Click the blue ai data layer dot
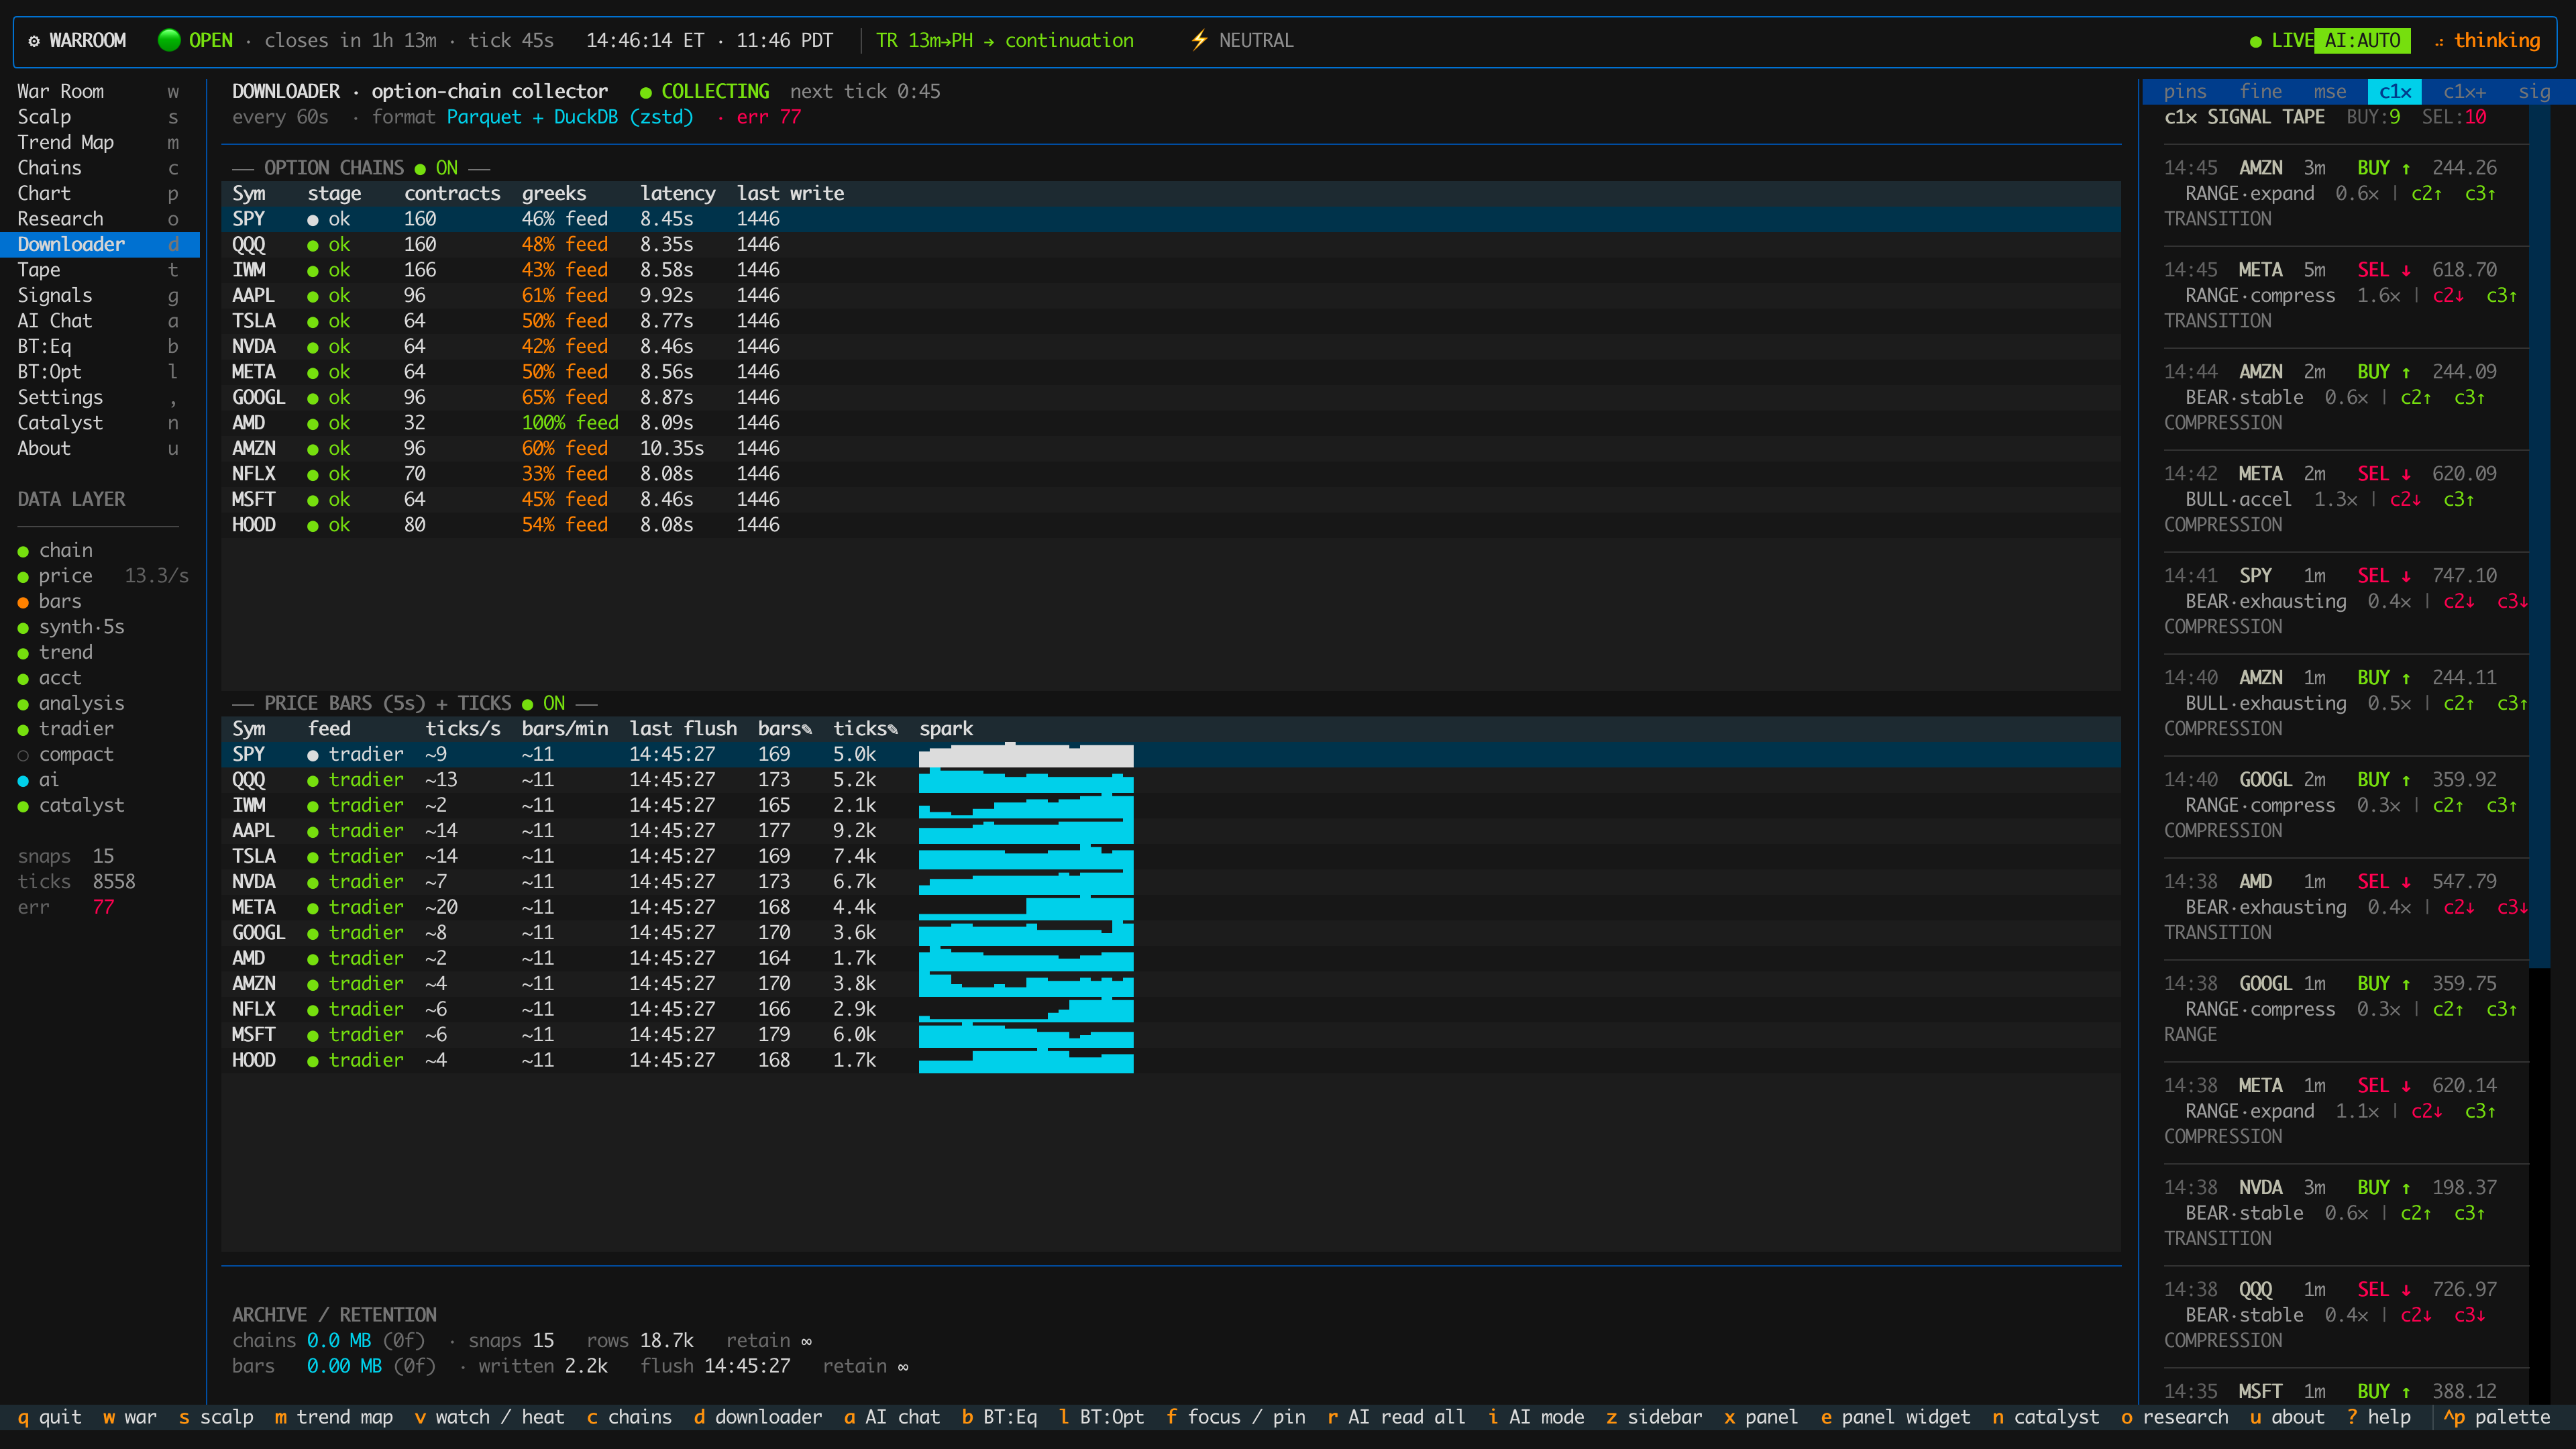The image size is (2576, 1449). point(23,781)
